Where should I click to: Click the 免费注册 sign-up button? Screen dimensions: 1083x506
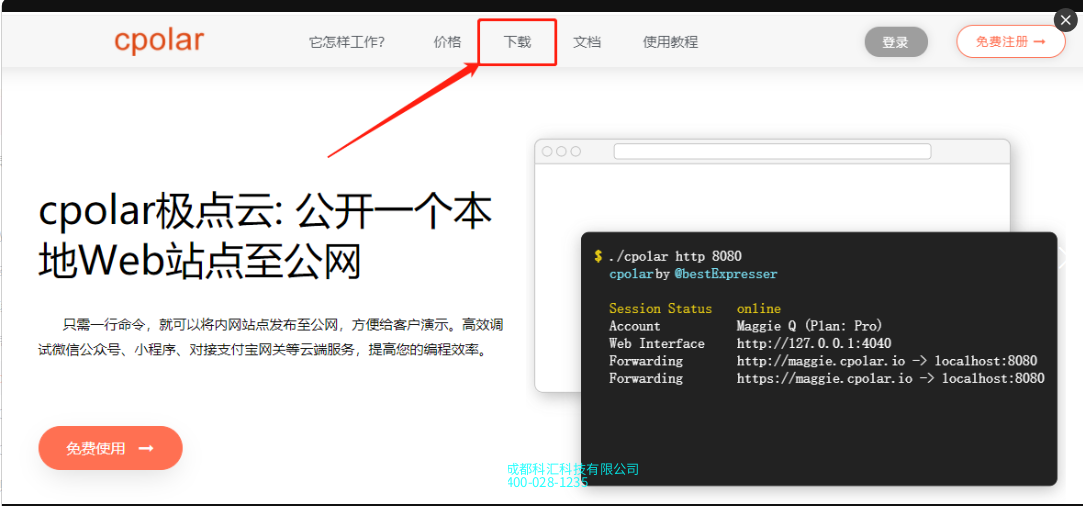coord(1011,41)
